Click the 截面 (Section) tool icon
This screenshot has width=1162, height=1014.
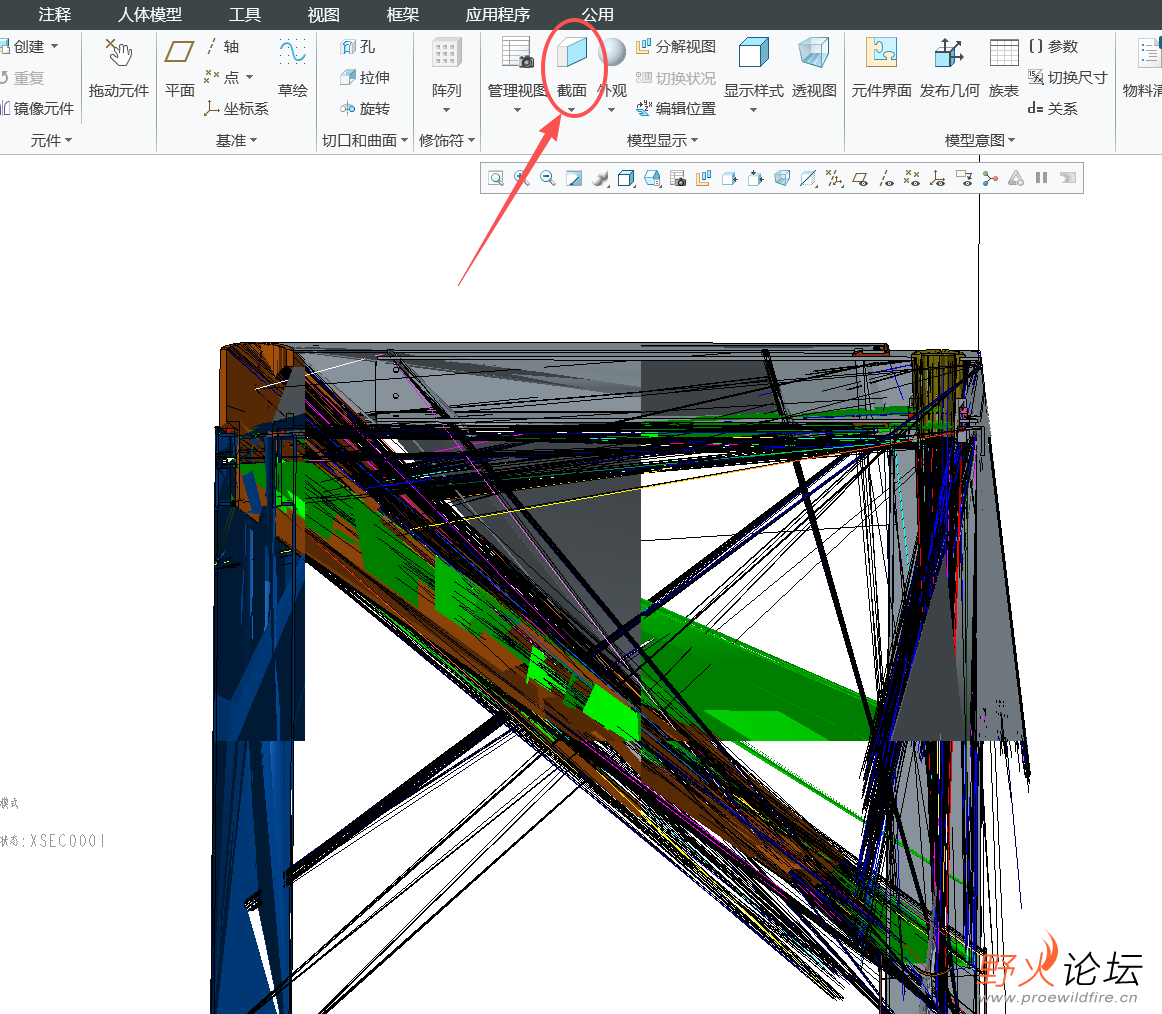(x=572, y=54)
